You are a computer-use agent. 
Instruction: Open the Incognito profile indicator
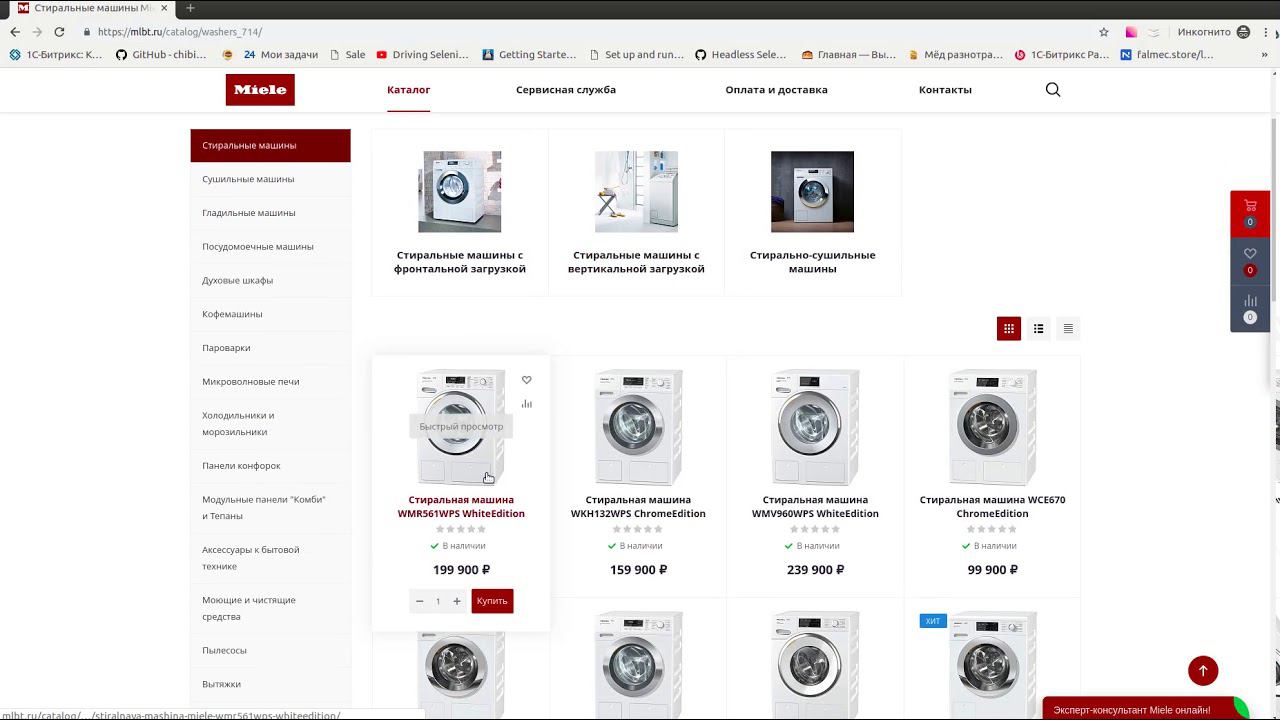point(1214,32)
